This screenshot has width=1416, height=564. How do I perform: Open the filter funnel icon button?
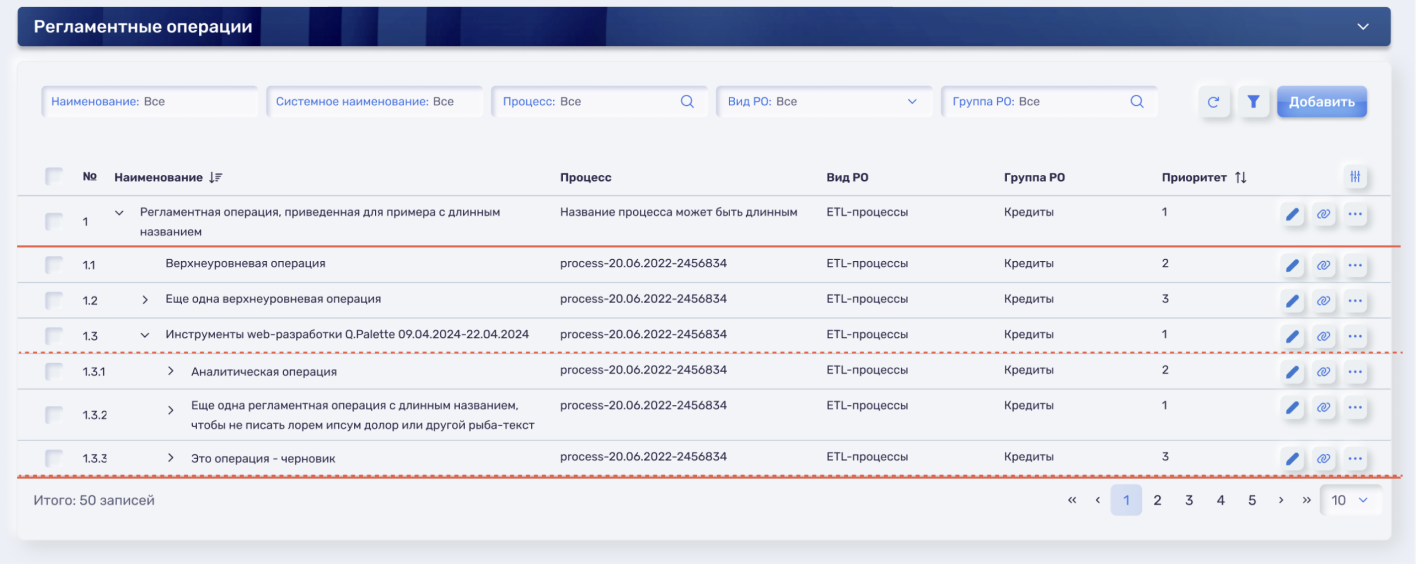(x=1253, y=101)
